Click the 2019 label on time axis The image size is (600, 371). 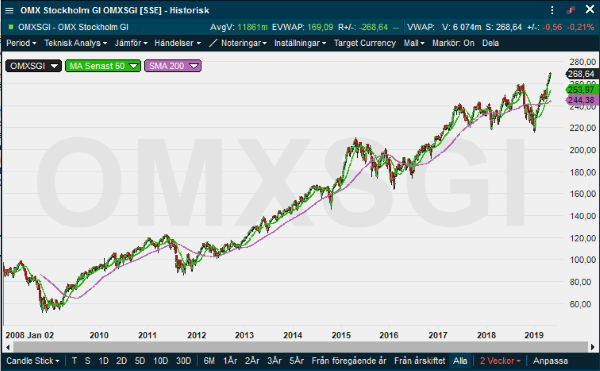click(534, 335)
